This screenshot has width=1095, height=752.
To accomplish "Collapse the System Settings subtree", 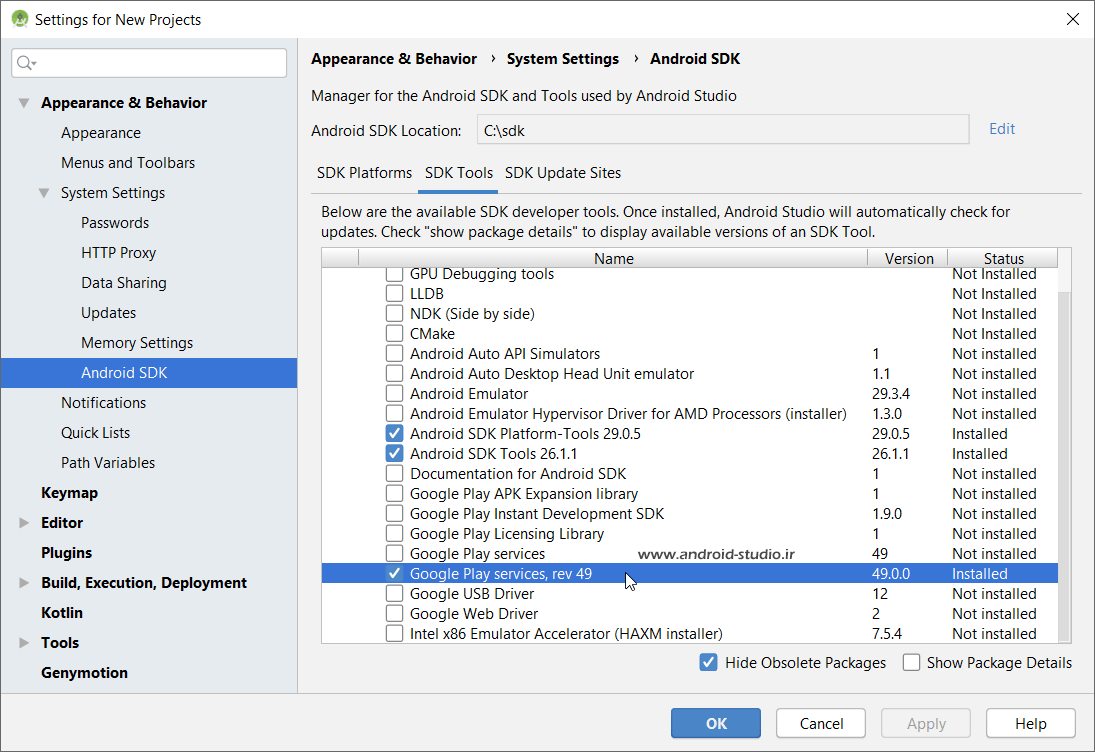I will click(44, 193).
